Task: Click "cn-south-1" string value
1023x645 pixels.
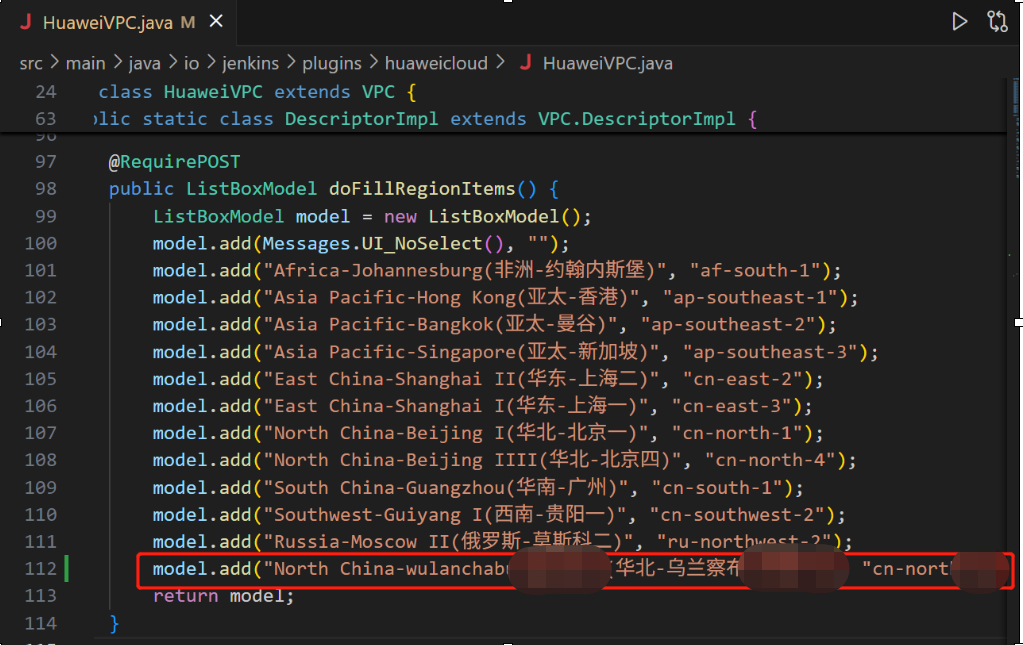Action: [x=717, y=488]
